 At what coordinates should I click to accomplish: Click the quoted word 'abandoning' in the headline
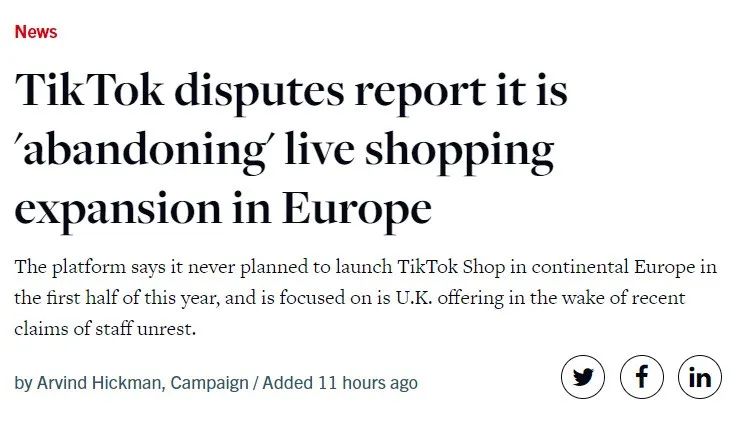tap(147, 150)
